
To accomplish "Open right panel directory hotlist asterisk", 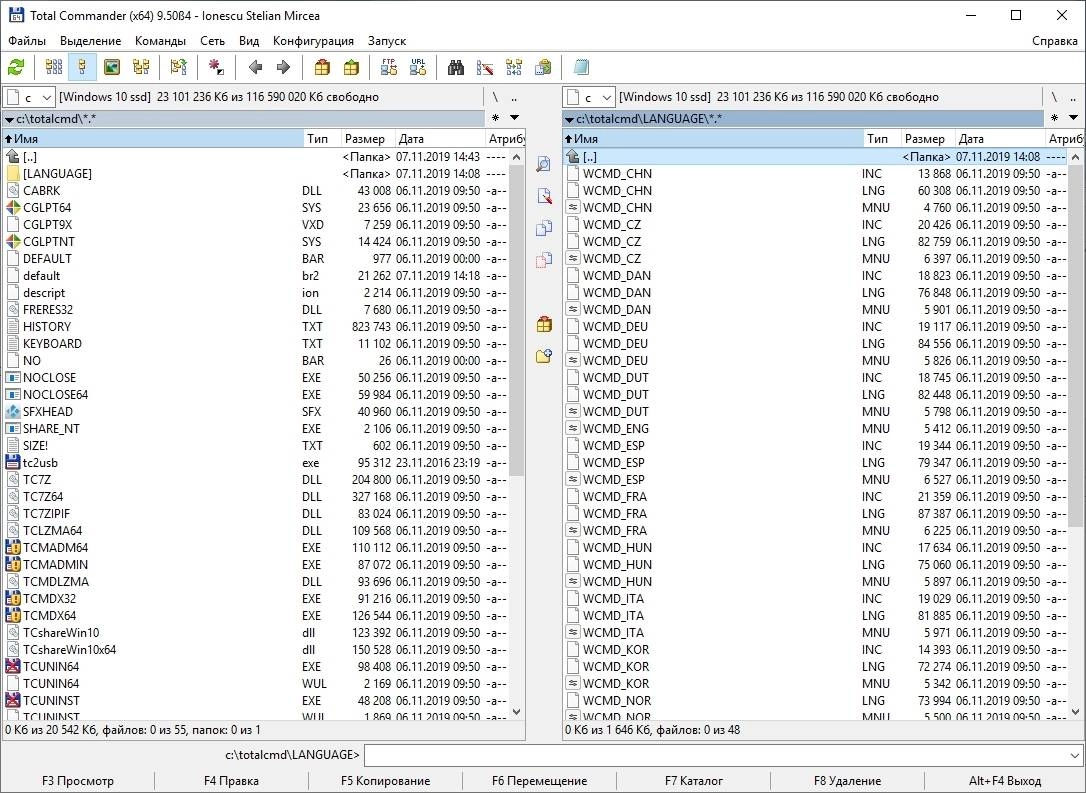I will click(1054, 118).
